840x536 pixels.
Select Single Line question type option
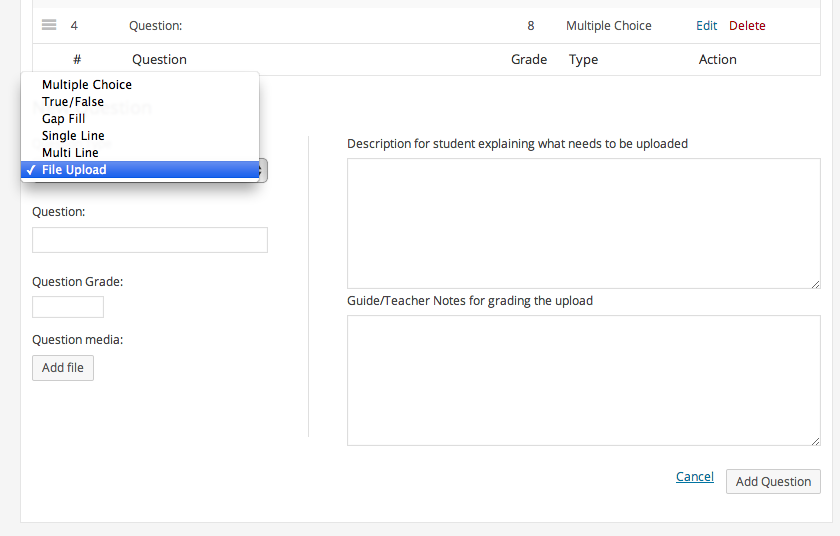click(x=73, y=136)
